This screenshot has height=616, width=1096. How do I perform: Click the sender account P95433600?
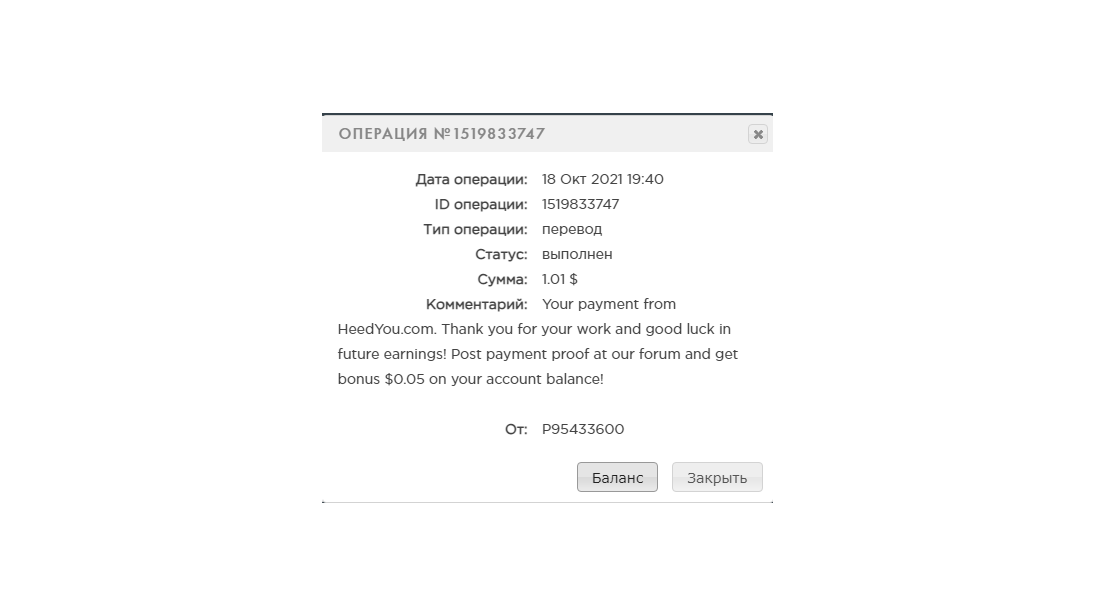(x=583, y=429)
